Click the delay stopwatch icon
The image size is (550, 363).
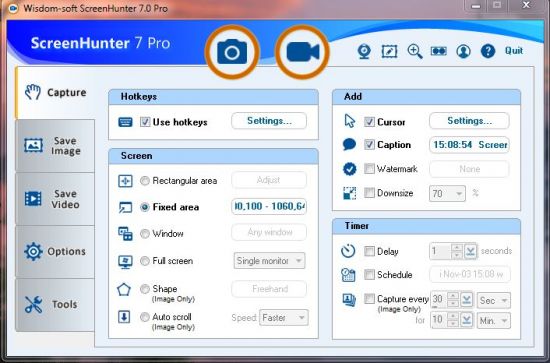point(348,251)
